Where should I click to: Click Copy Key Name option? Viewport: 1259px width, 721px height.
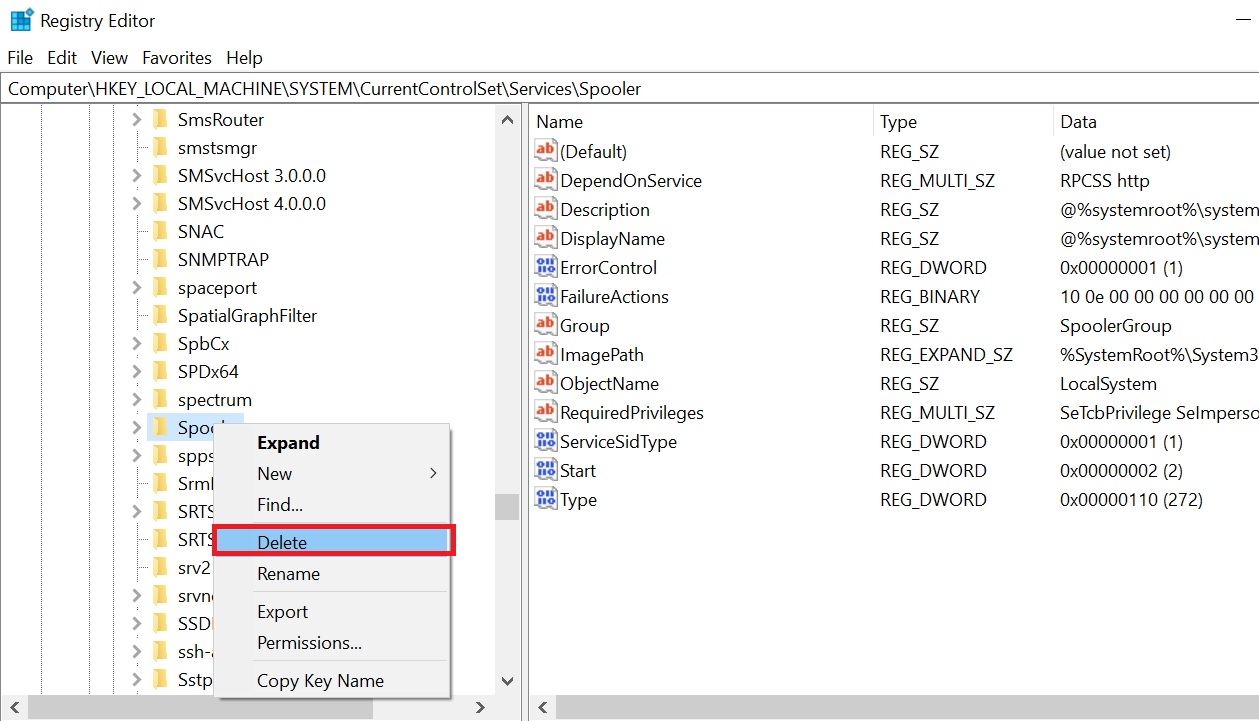coord(320,681)
